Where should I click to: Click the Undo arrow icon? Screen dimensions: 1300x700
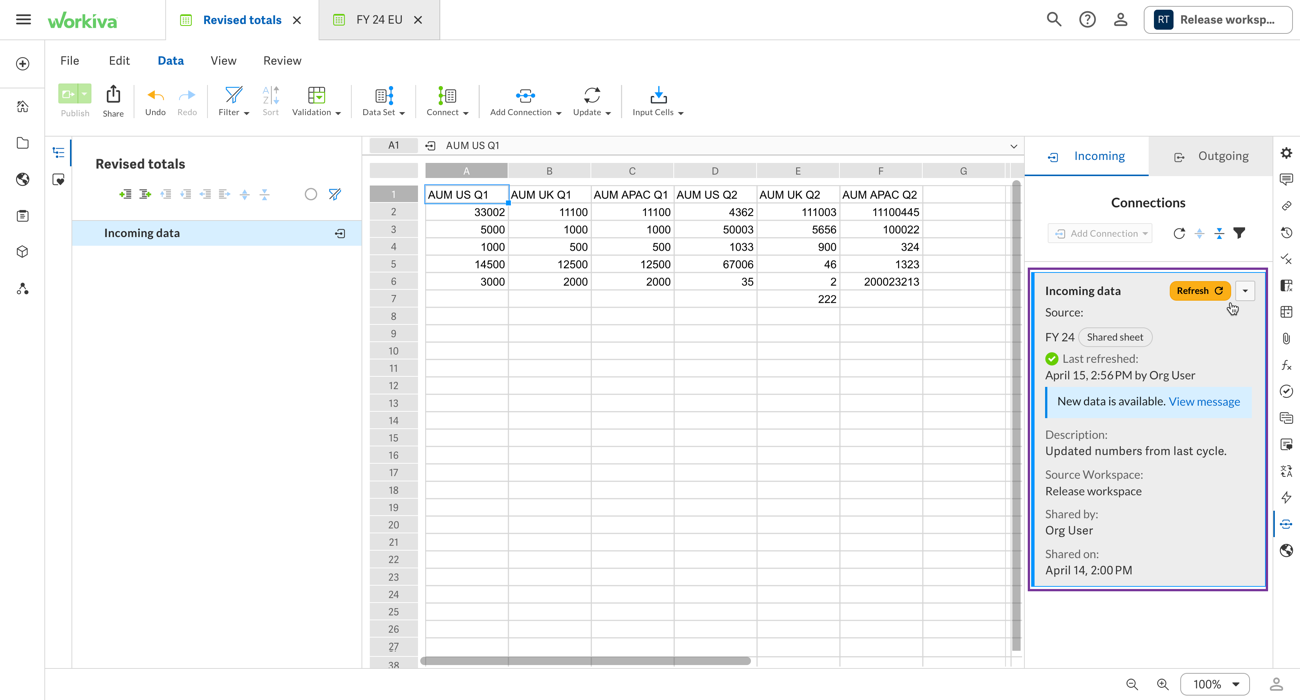coord(155,100)
